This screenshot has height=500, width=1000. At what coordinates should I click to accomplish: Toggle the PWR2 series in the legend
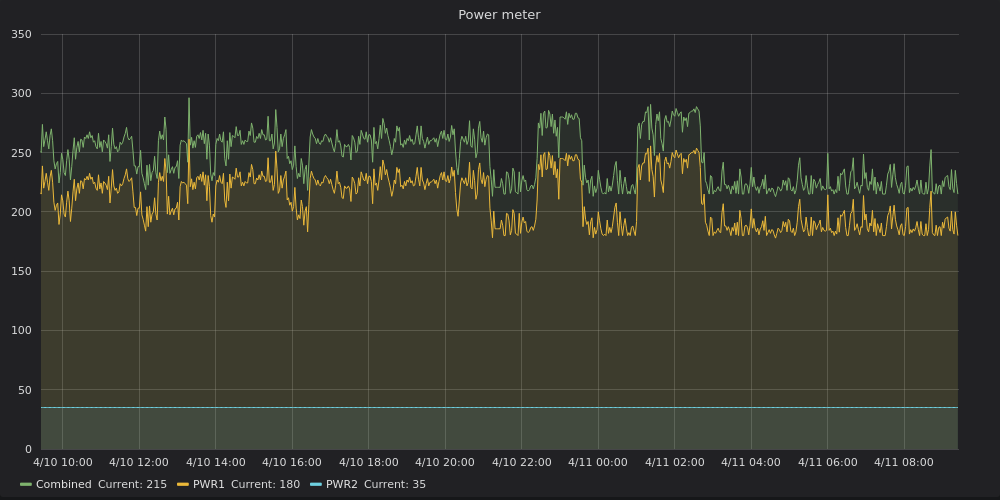point(342,485)
